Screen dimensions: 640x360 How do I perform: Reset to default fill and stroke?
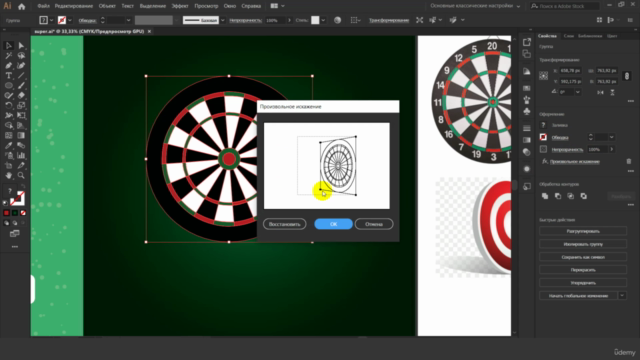(x=5, y=202)
